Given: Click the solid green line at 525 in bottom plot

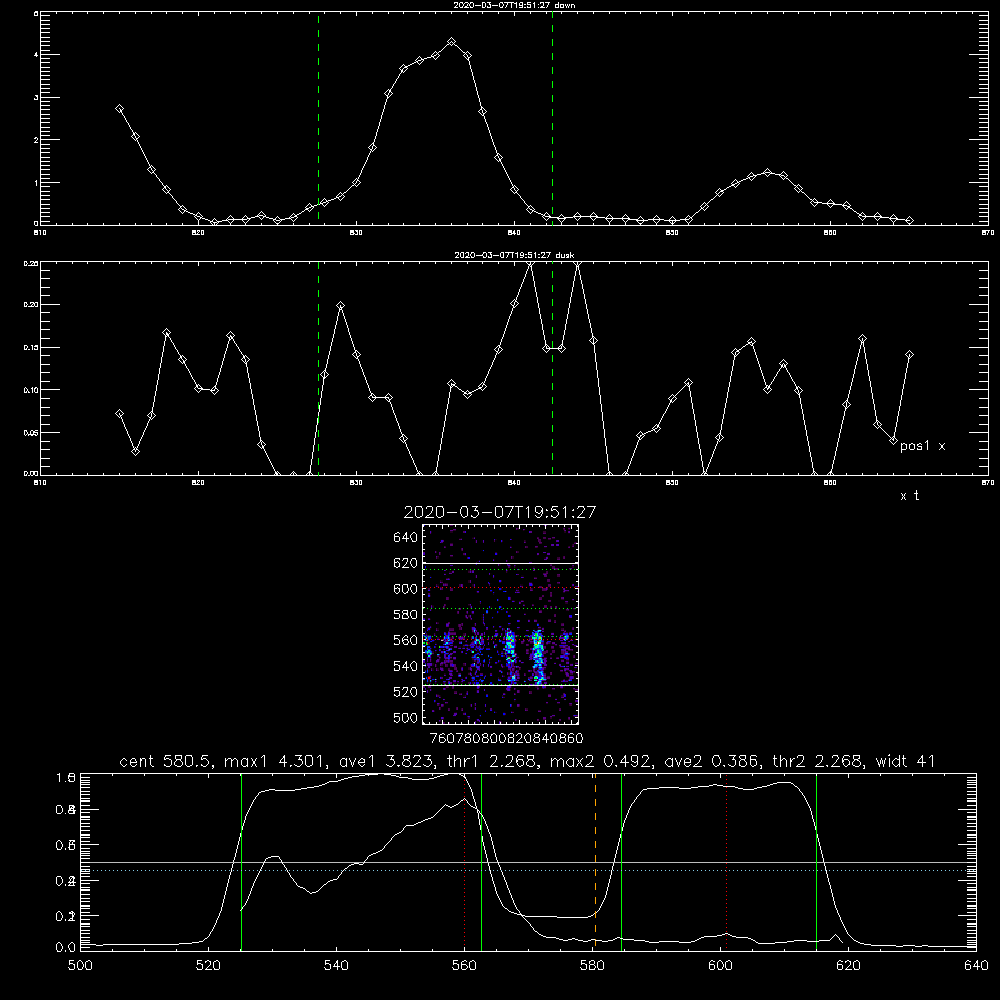Looking at the screenshot, I should coord(241,861).
